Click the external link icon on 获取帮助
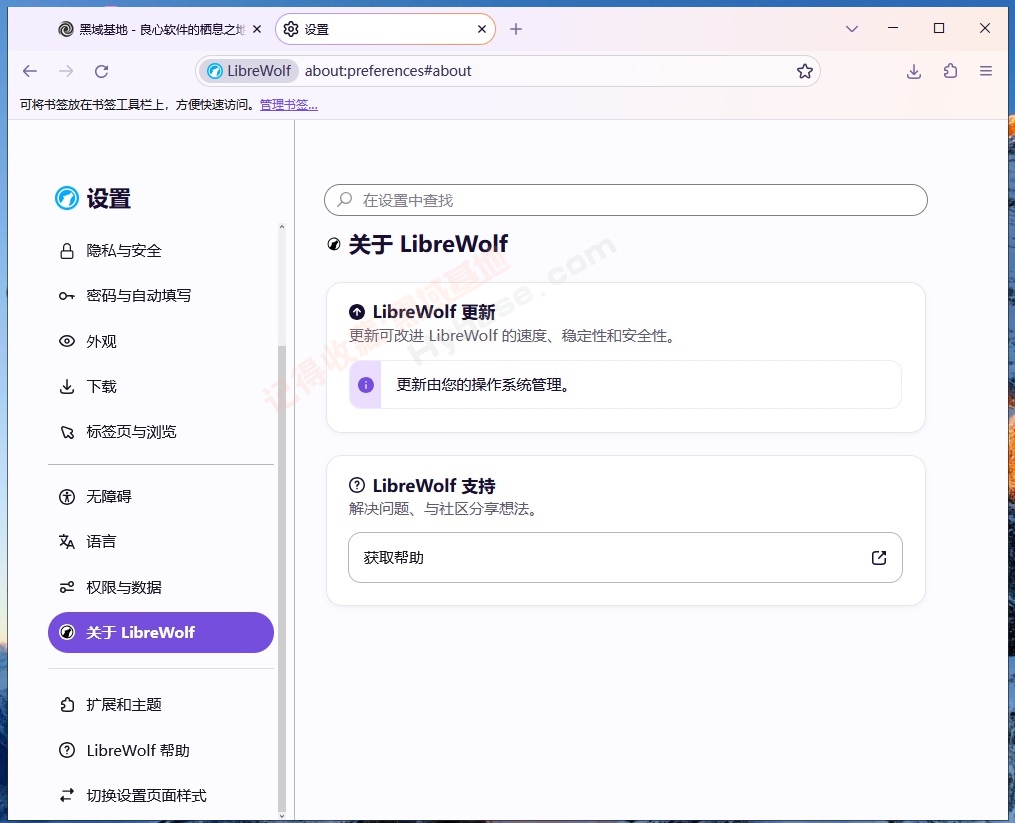This screenshot has width=1015, height=823. [878, 558]
